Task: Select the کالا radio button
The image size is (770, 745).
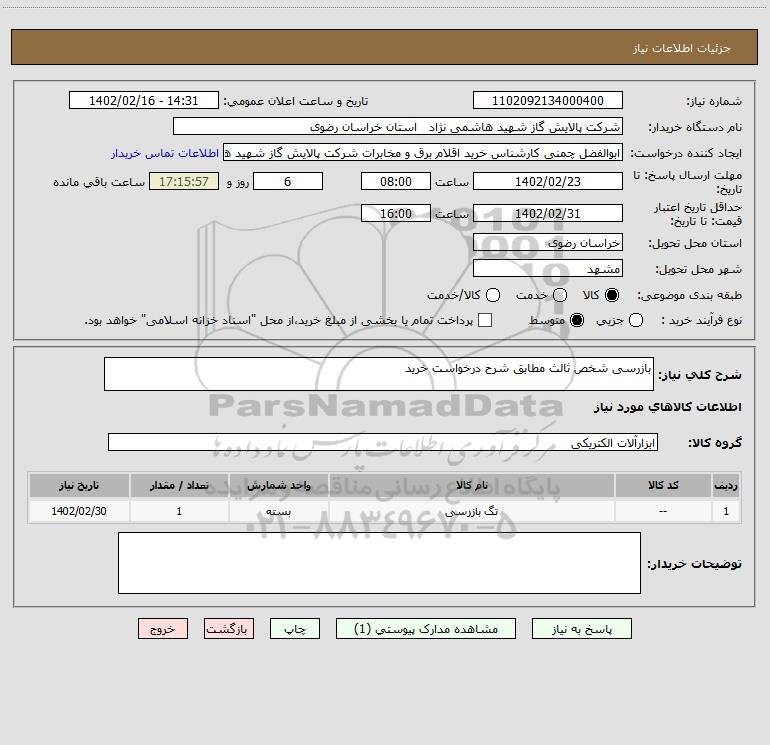Action: (612, 295)
